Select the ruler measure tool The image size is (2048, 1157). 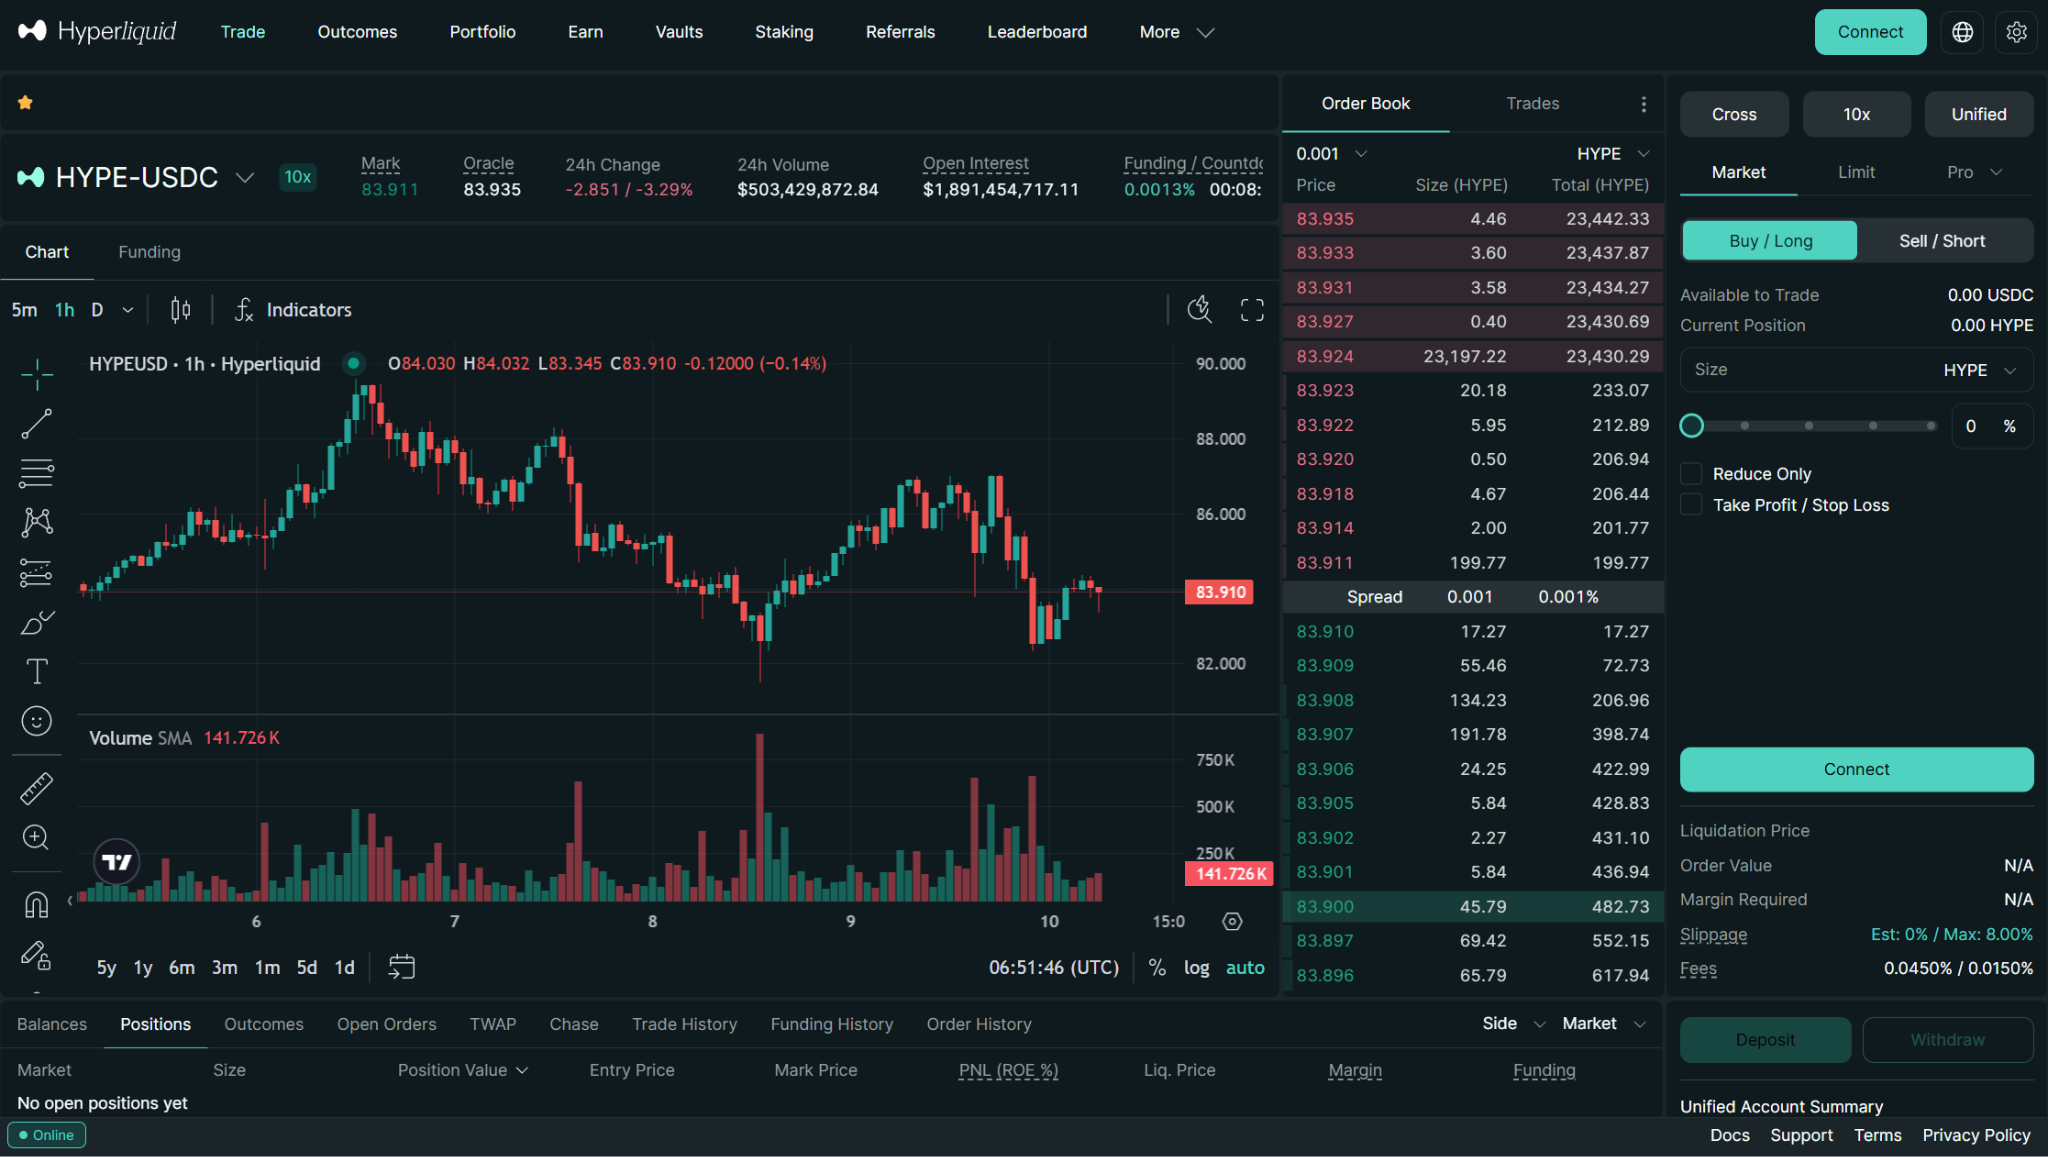36,788
